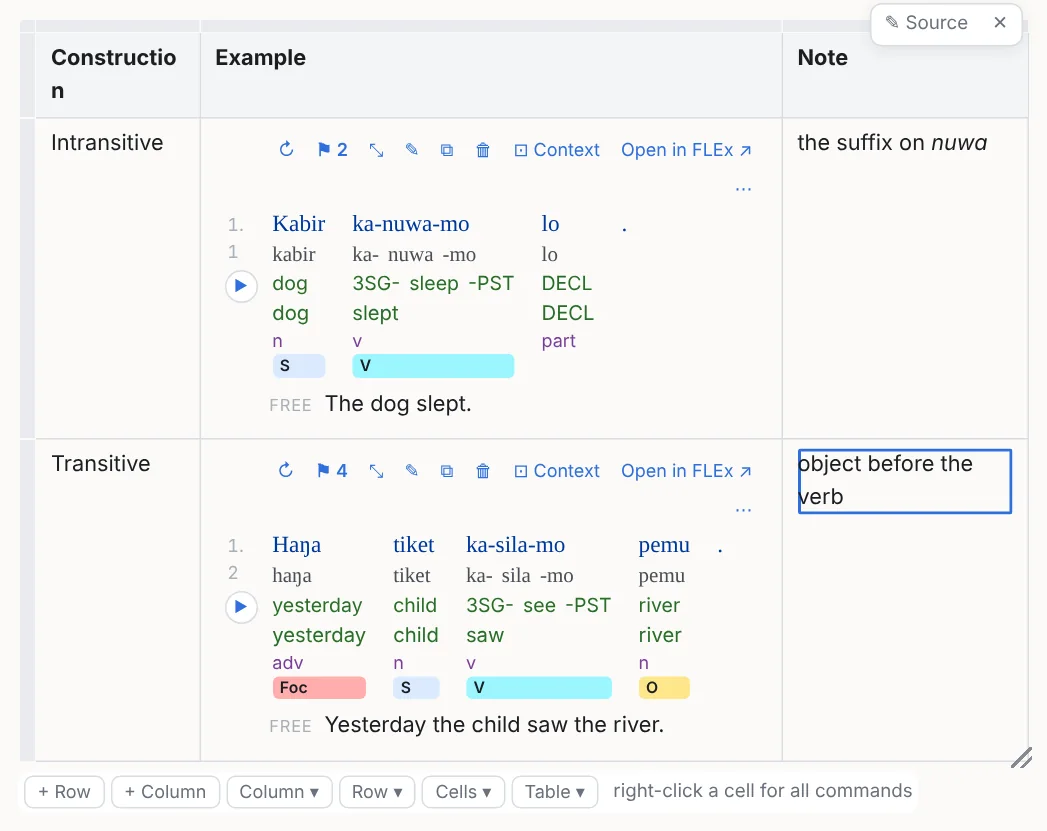The width and height of the screenshot is (1047, 831).
Task: Open the Intransitive example in FLEx
Action: (x=686, y=150)
